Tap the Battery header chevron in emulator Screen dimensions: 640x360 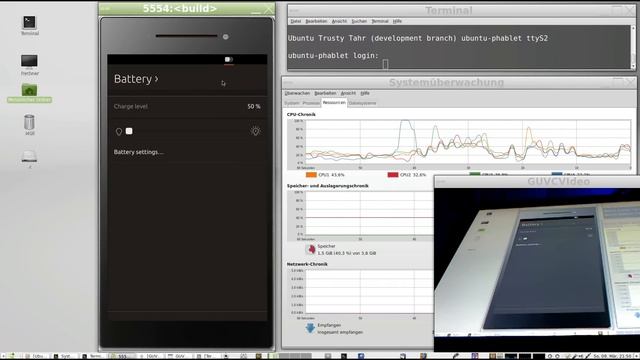point(156,79)
